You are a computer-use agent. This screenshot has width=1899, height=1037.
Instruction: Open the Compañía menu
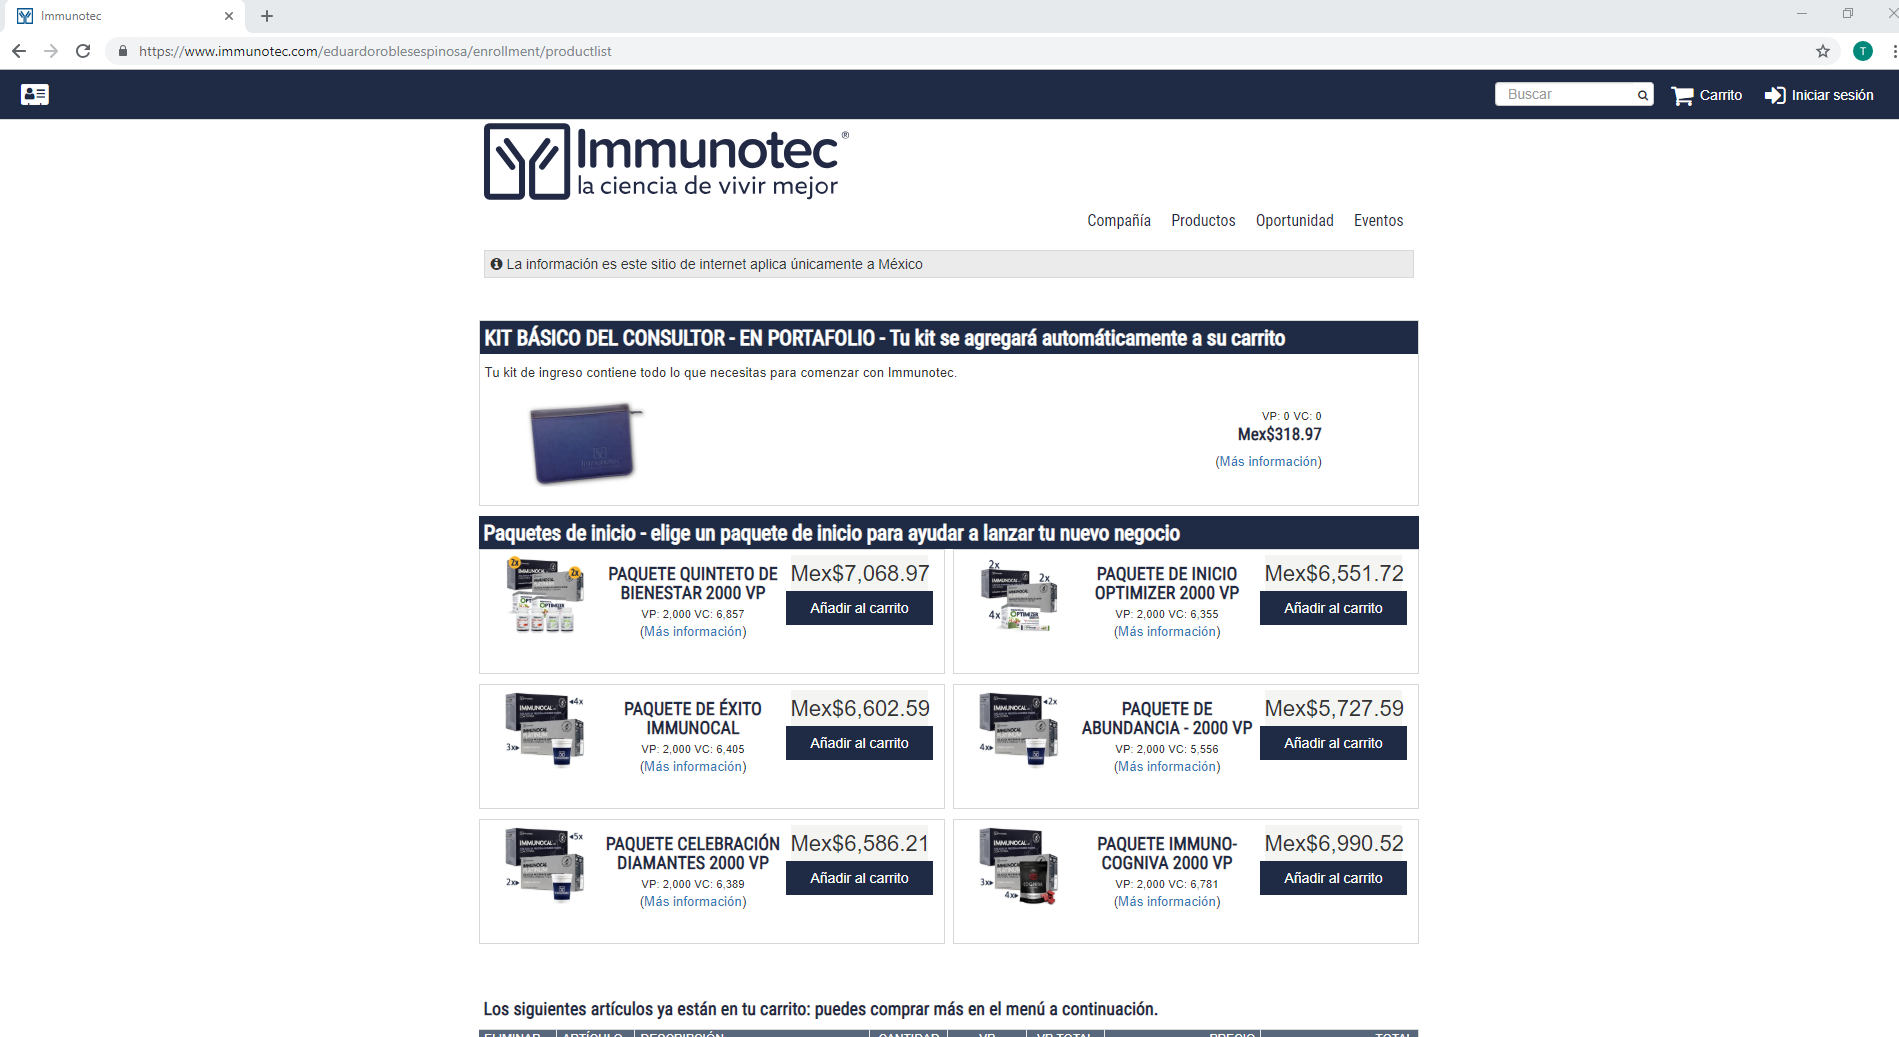coord(1119,220)
